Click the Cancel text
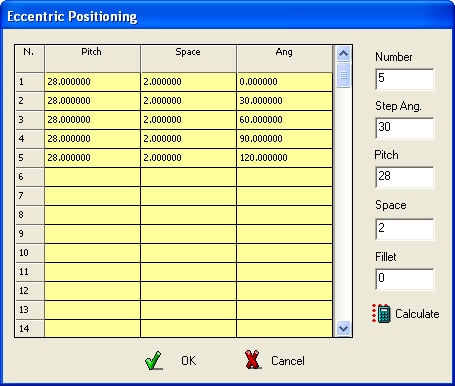 (288, 361)
